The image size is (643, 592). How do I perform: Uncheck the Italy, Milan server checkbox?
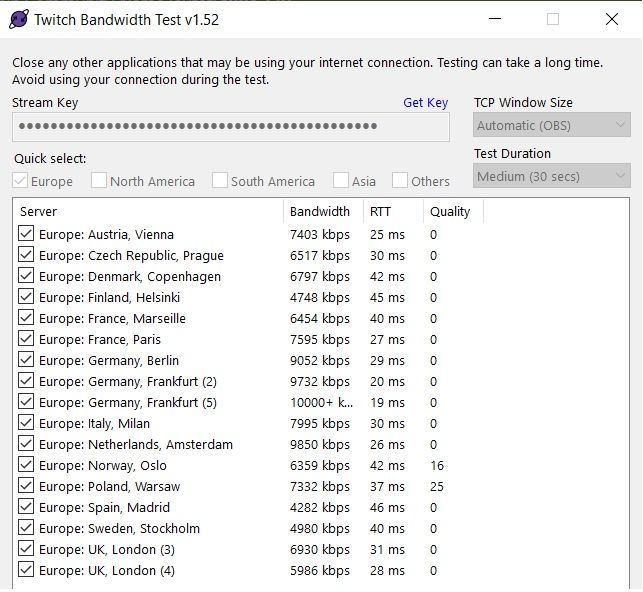(26, 422)
